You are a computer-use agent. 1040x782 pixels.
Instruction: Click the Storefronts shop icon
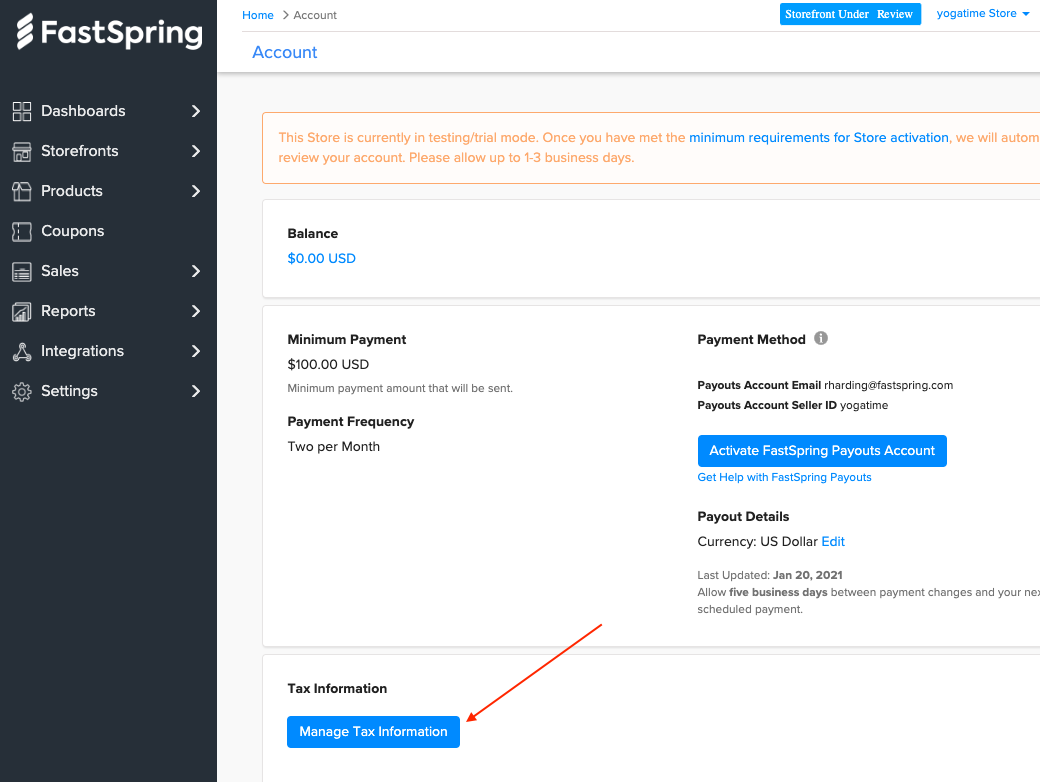click(x=22, y=151)
